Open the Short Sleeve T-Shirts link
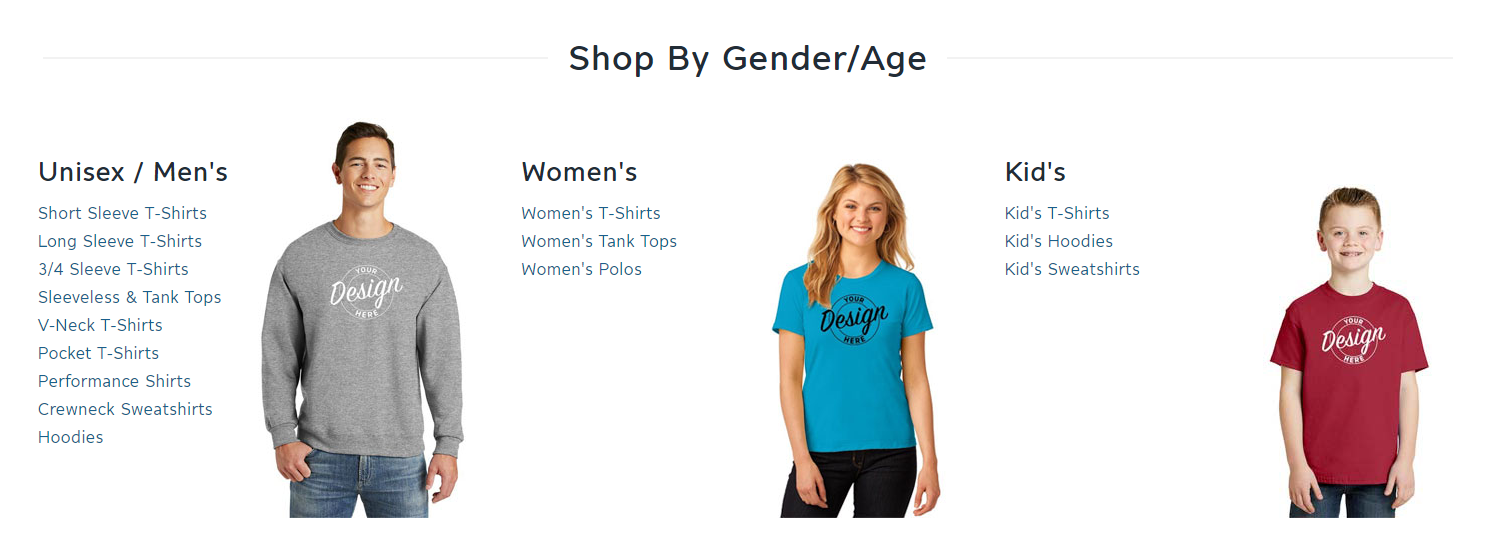Image resolution: width=1499 pixels, height=551 pixels. [122, 213]
